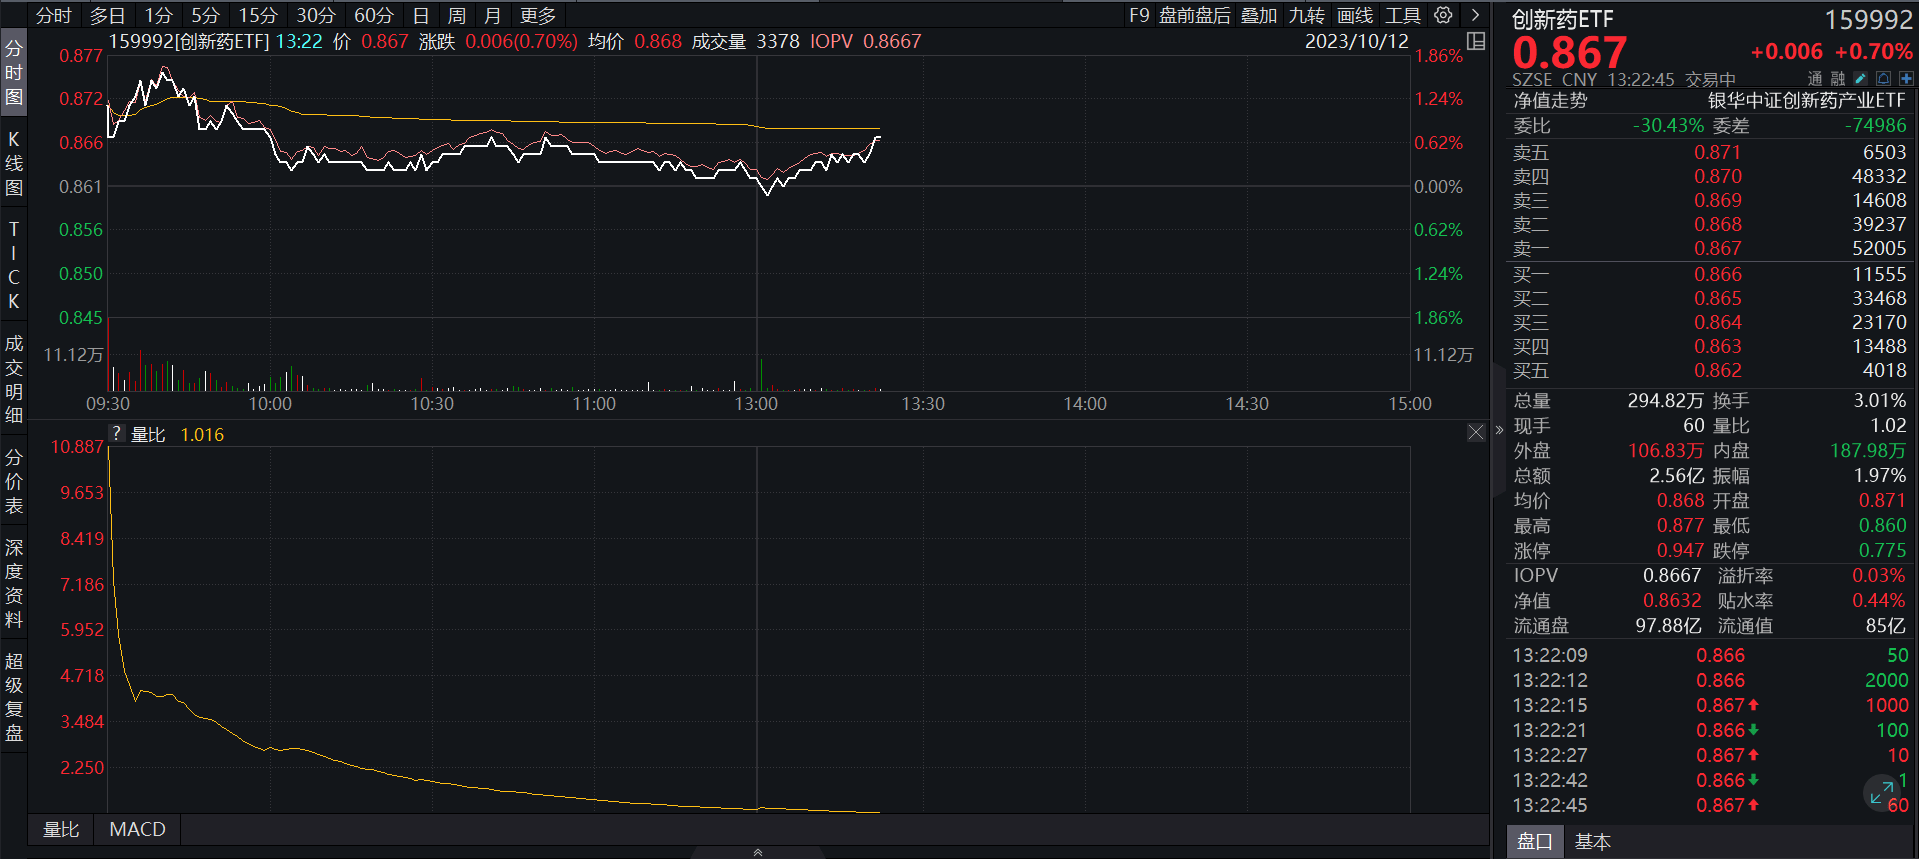The image size is (1919, 859).
Task: Click the 10:30 marker on time axis
Action: click(432, 404)
